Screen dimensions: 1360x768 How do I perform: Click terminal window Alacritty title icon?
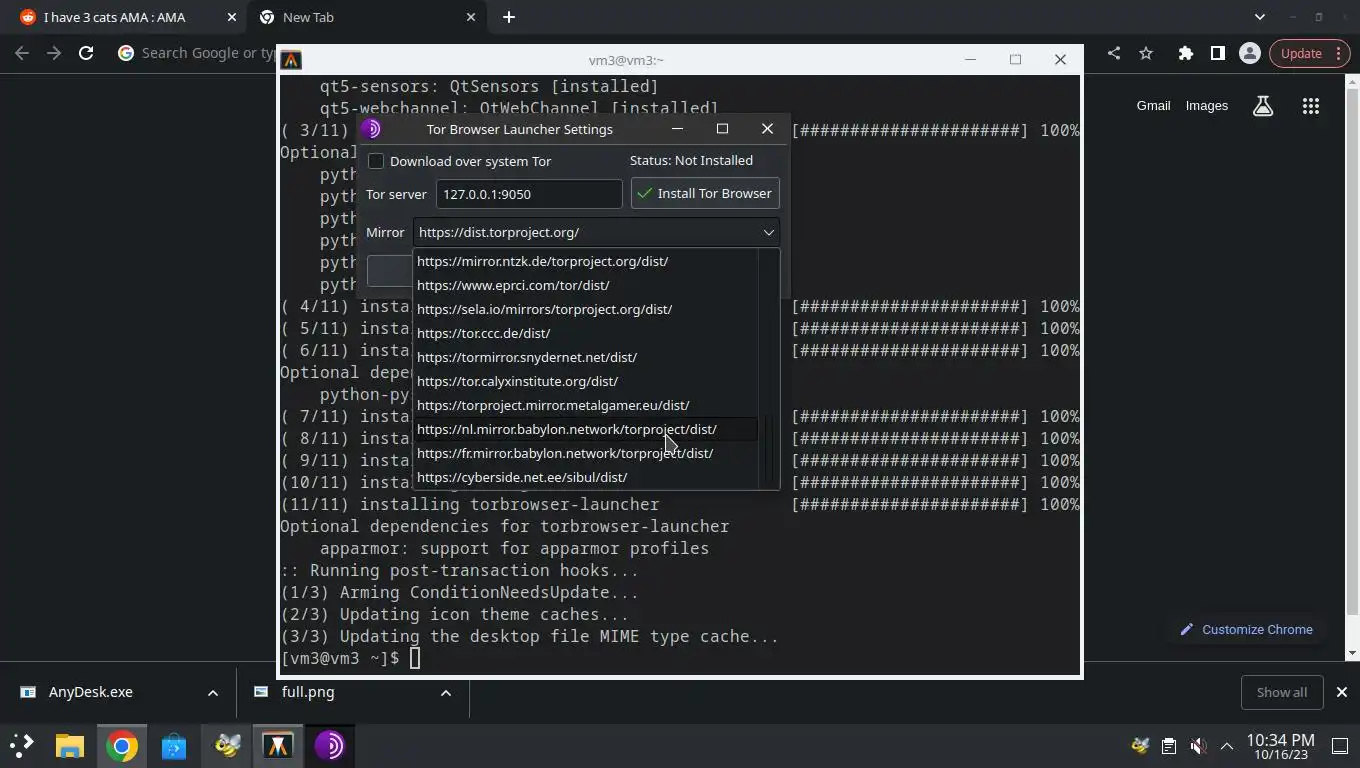pos(291,60)
